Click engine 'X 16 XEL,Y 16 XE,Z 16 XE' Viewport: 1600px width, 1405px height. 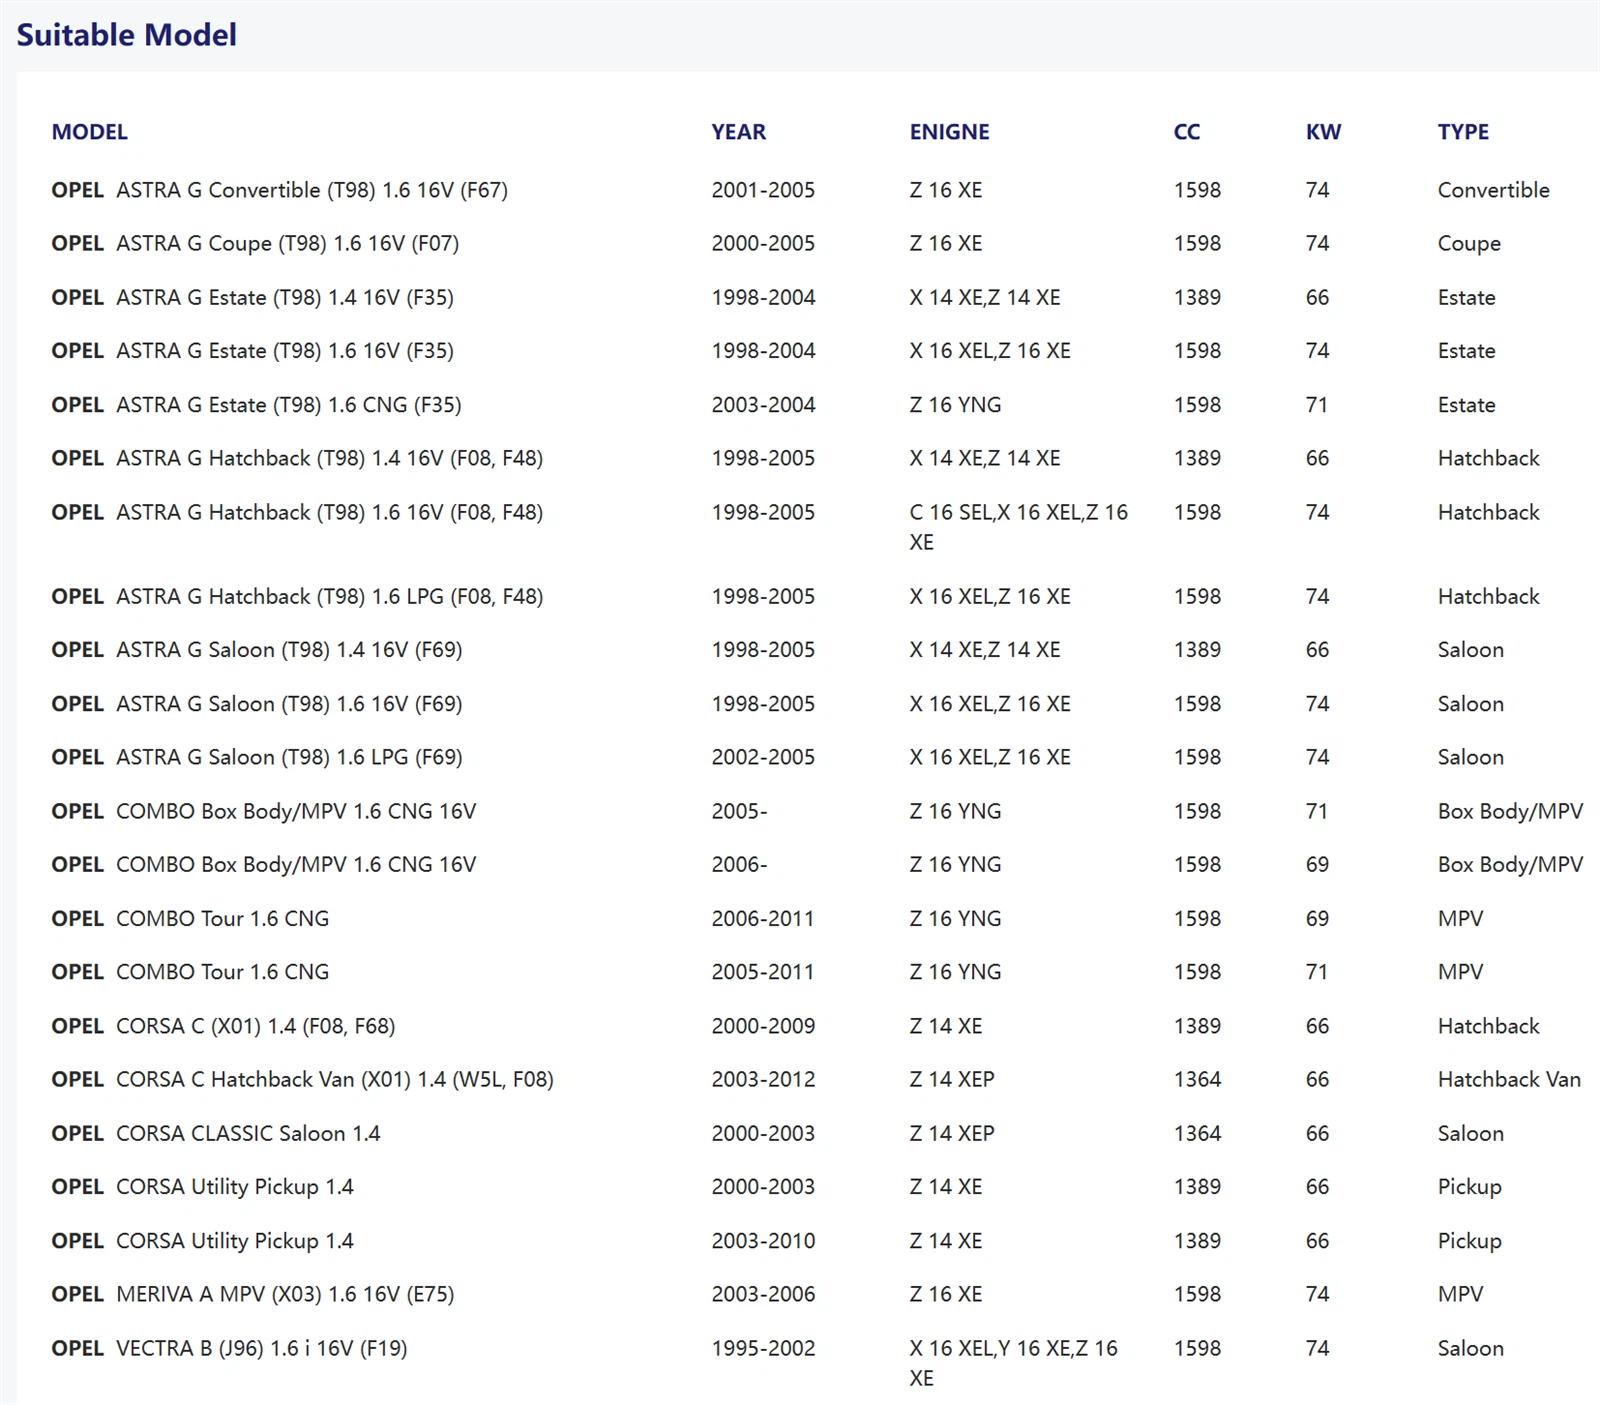pos(1013,1363)
